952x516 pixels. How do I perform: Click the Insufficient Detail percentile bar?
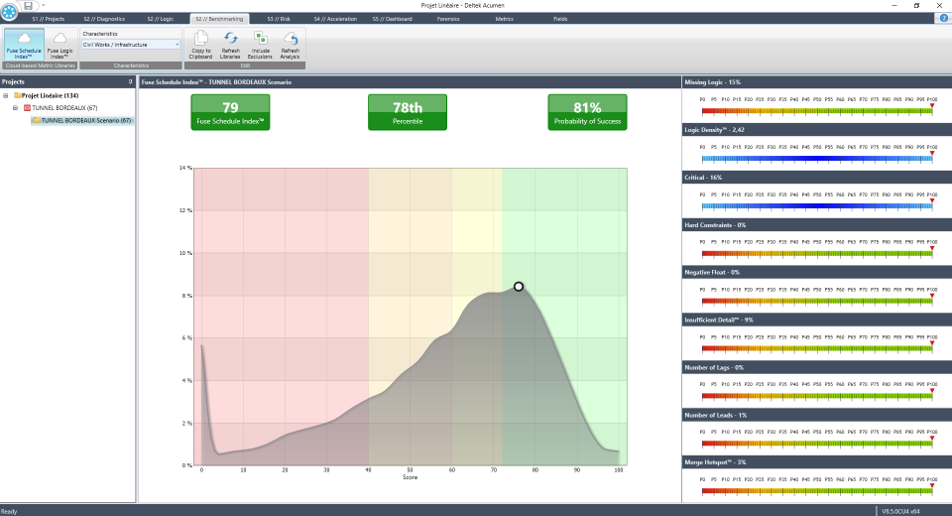[x=817, y=349]
